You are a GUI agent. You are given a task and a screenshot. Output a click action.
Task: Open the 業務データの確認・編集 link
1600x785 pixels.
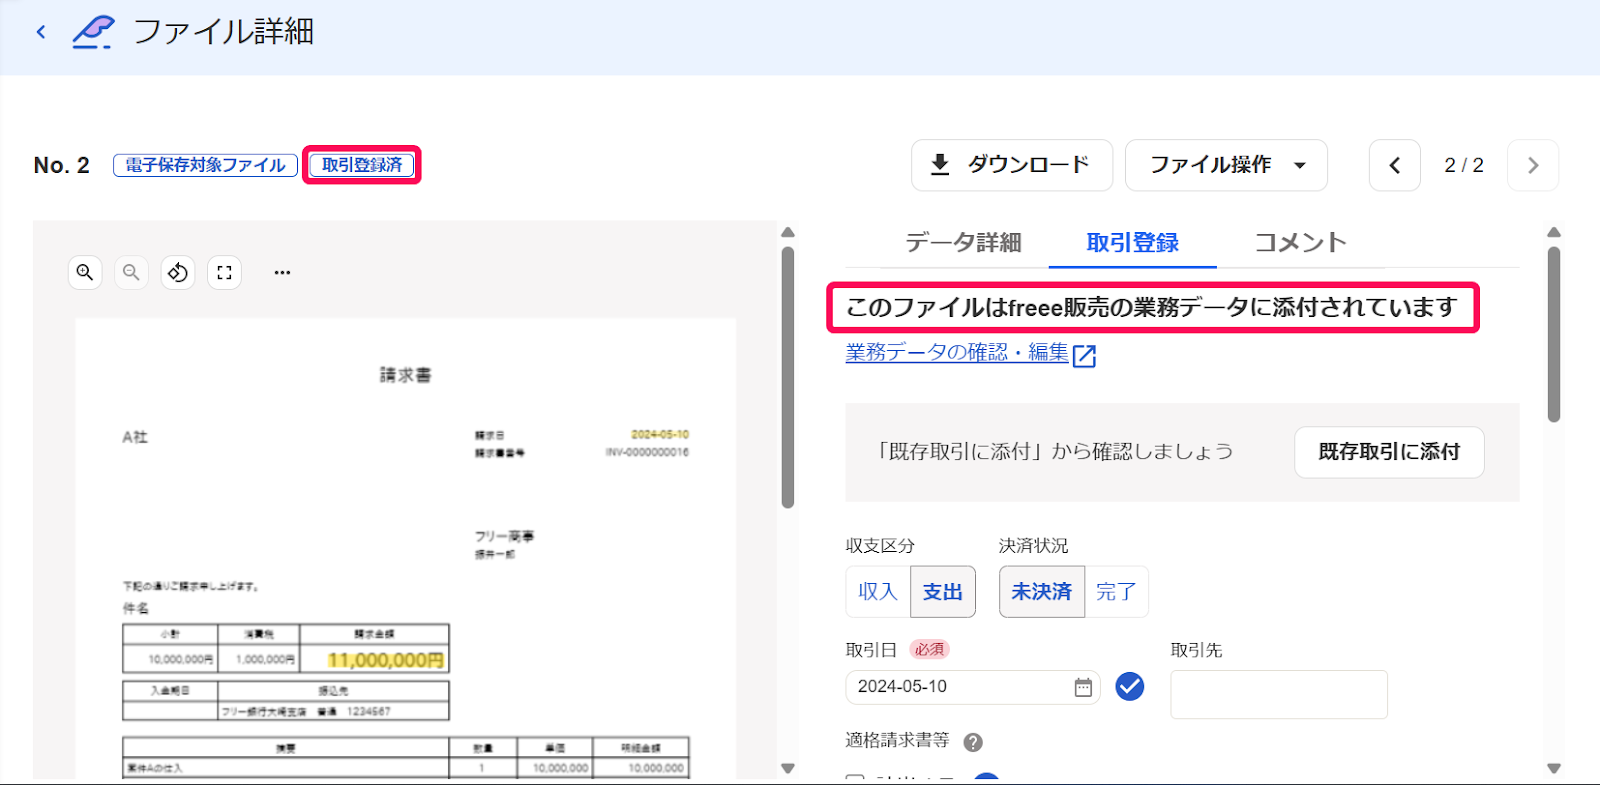pos(957,352)
